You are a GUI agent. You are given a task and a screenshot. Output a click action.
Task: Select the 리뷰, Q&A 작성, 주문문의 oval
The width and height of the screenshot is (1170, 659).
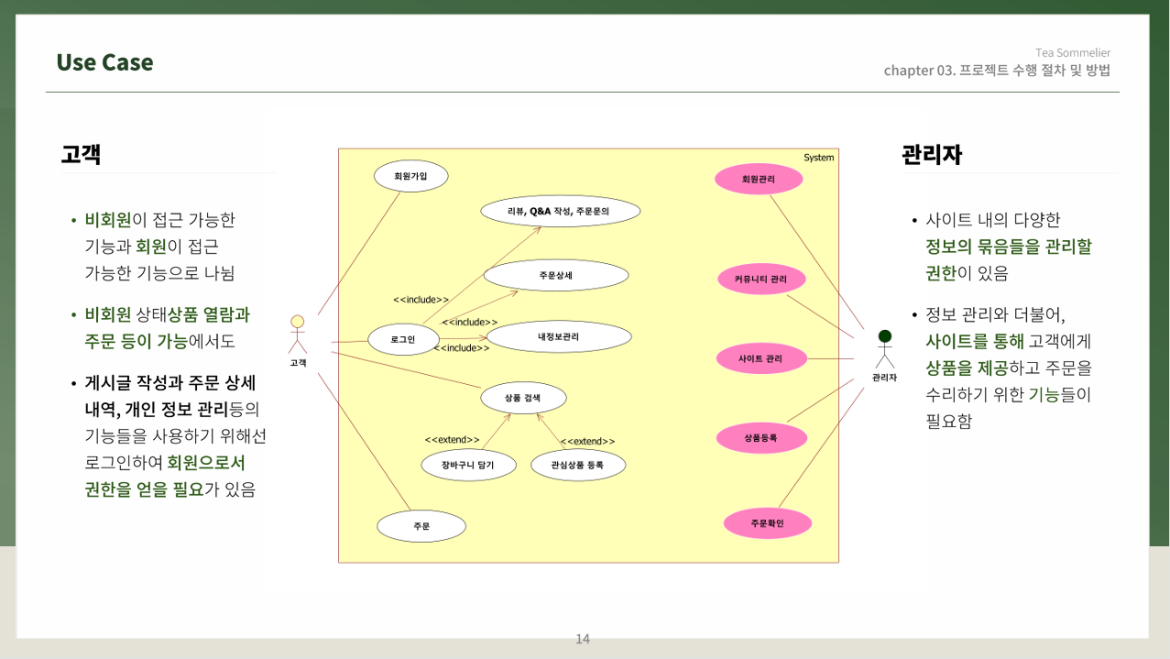click(560, 211)
